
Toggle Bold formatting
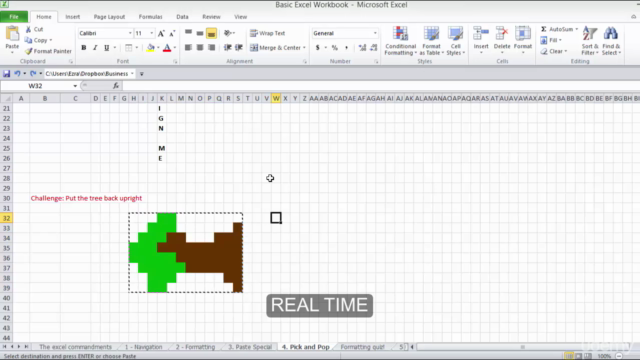coord(84,48)
